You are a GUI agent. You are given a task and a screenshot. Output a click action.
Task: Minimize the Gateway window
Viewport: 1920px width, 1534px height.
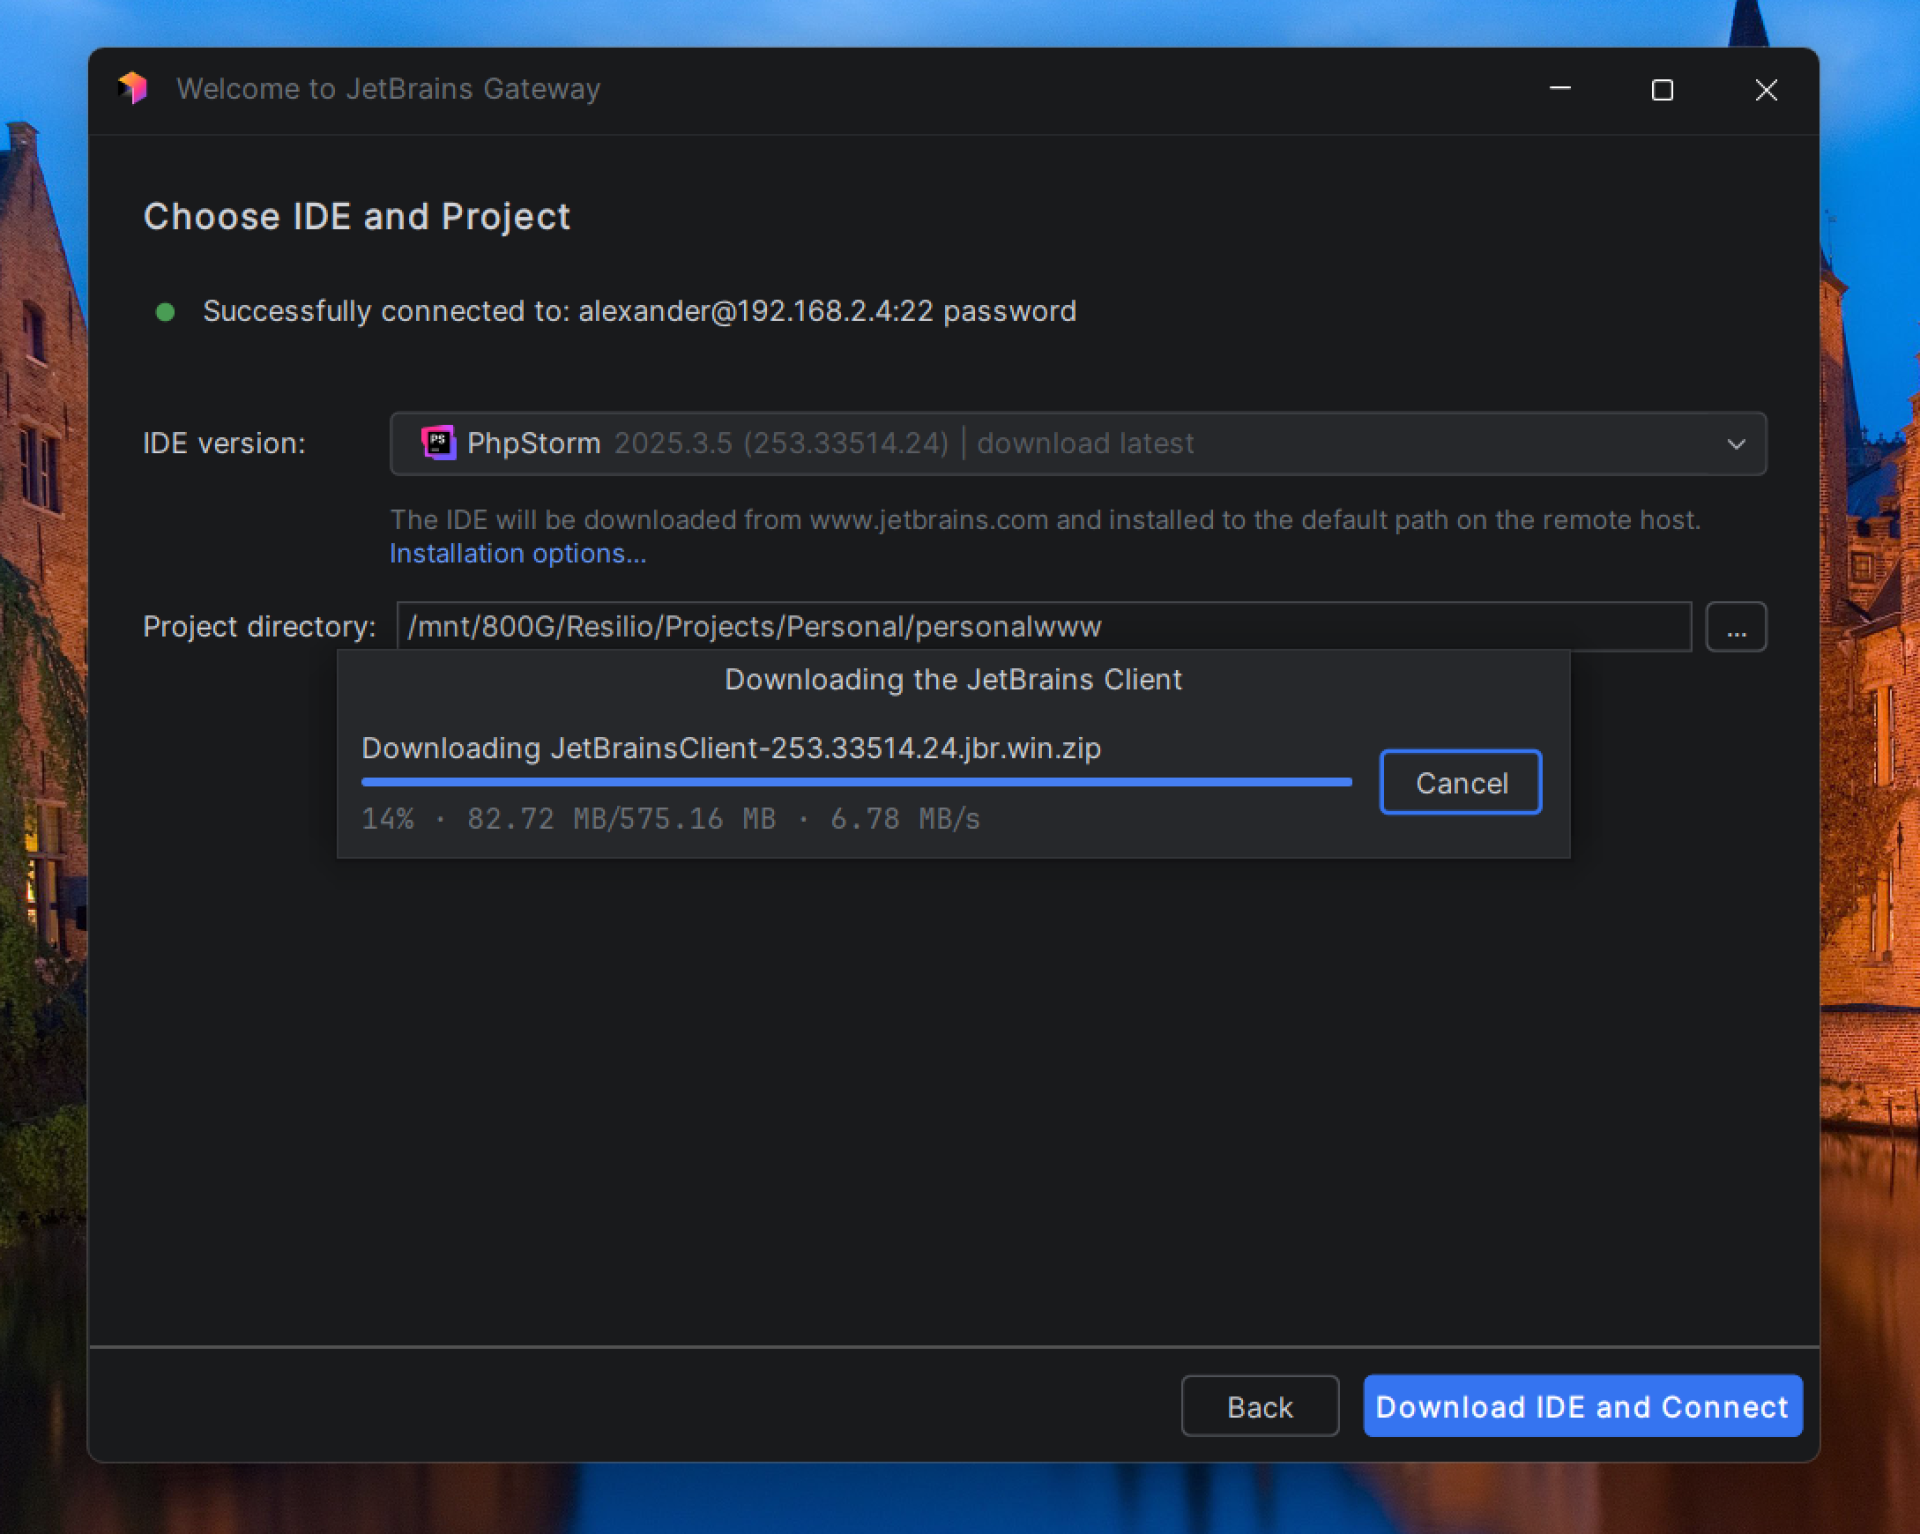(x=1560, y=89)
